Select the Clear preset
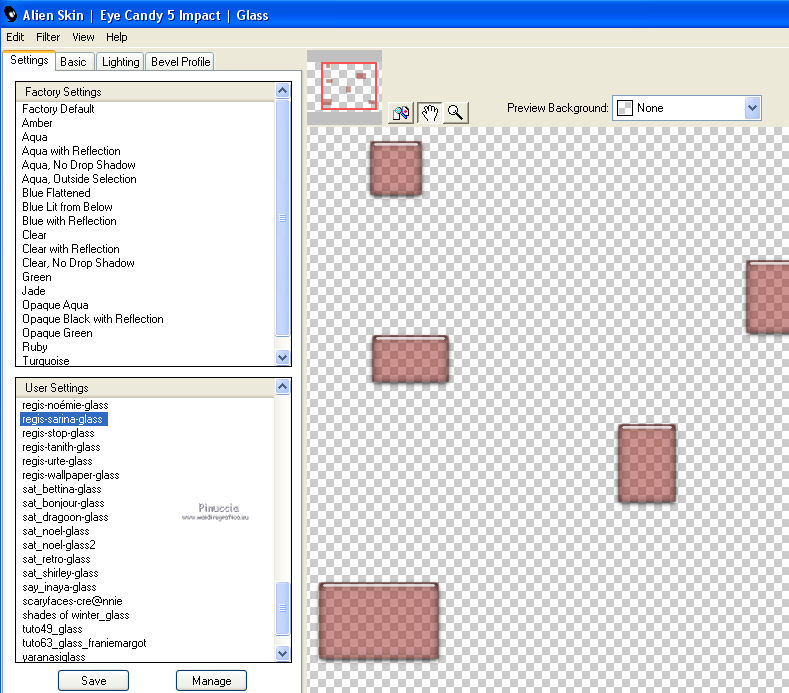The image size is (789, 693). [x=34, y=235]
